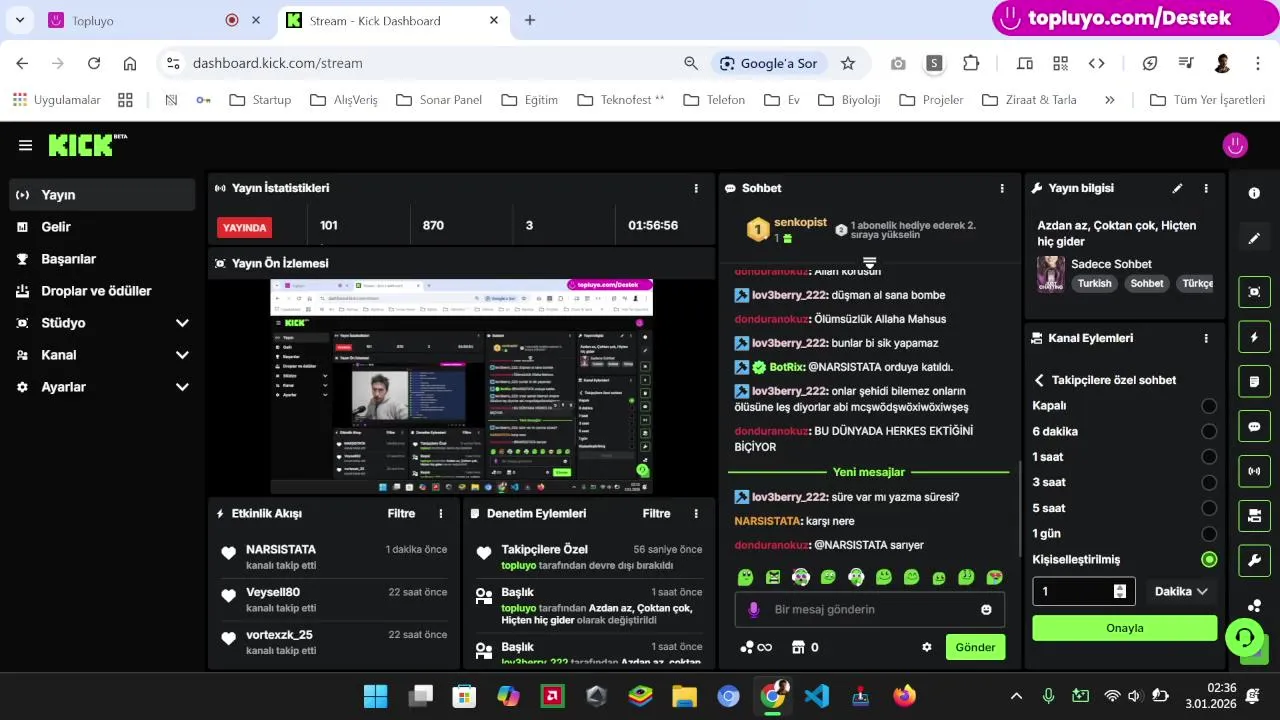
Task: Click the custom duration number field
Action: click(x=1084, y=591)
